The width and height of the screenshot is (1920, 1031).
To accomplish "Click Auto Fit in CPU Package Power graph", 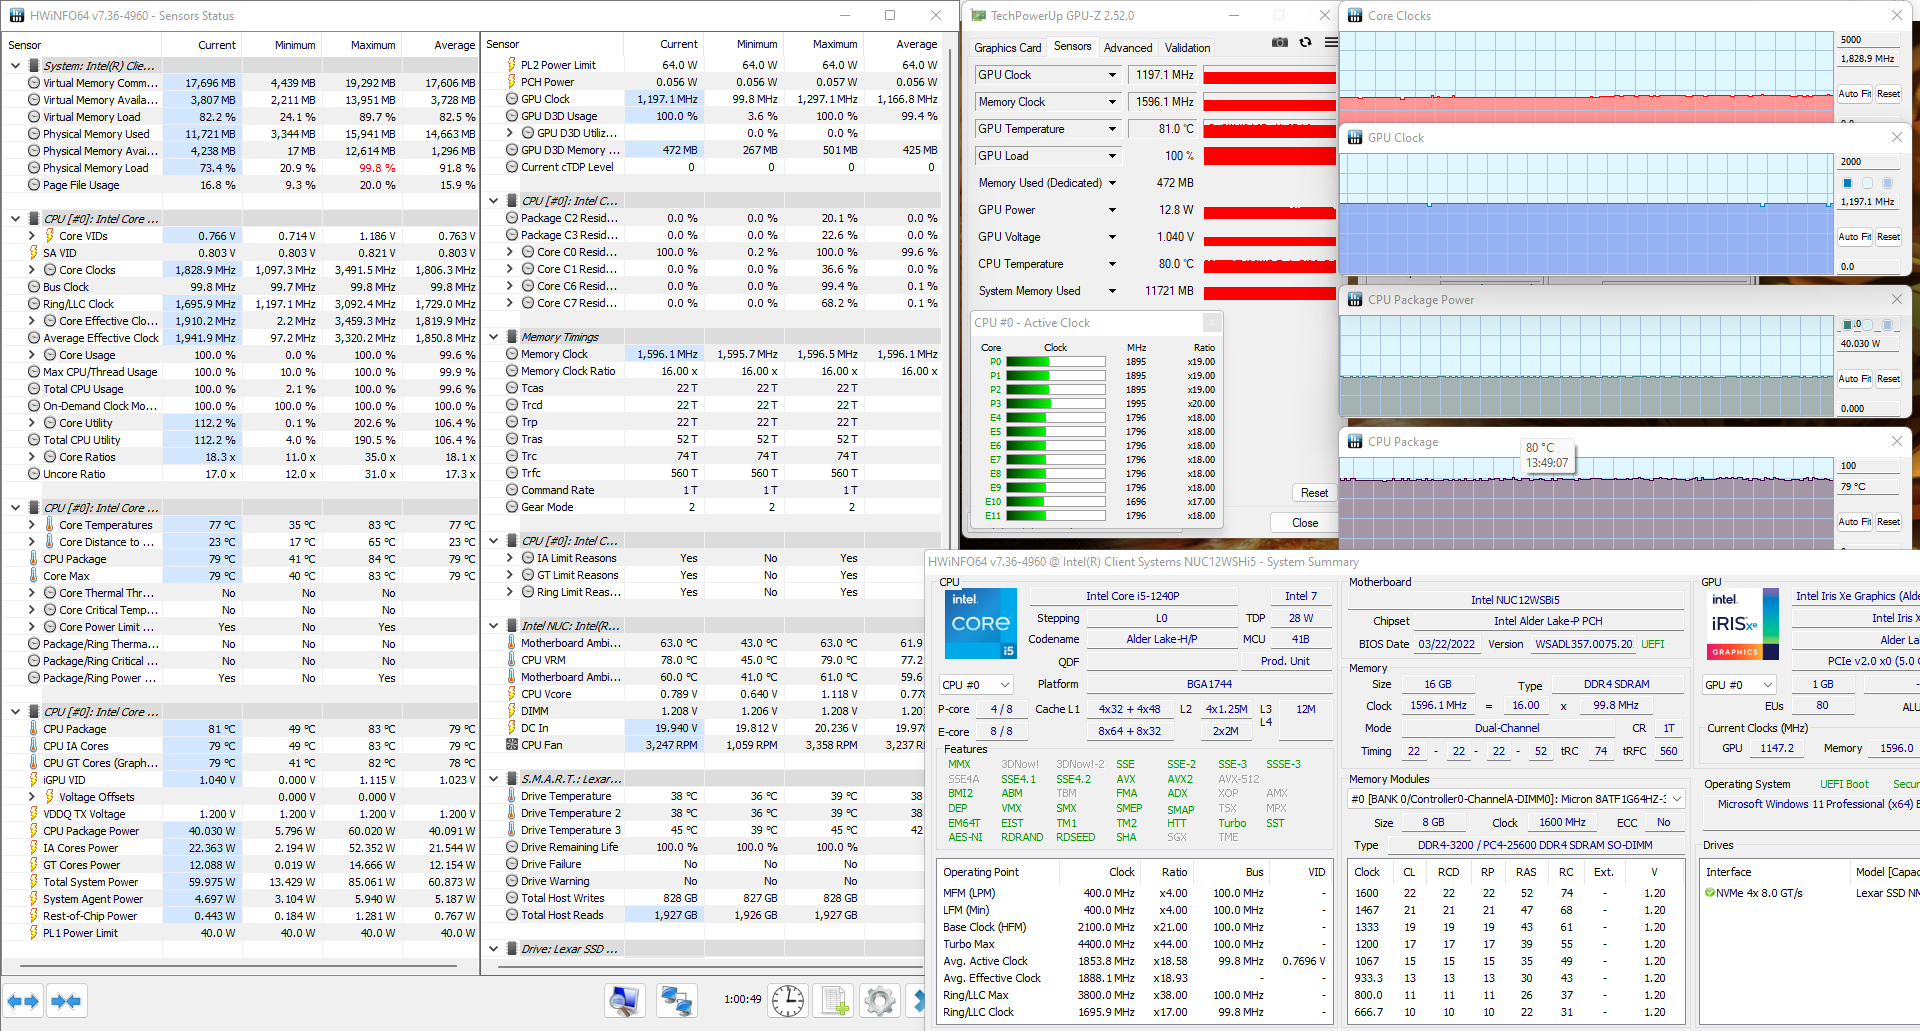I will pyautogui.click(x=1854, y=379).
